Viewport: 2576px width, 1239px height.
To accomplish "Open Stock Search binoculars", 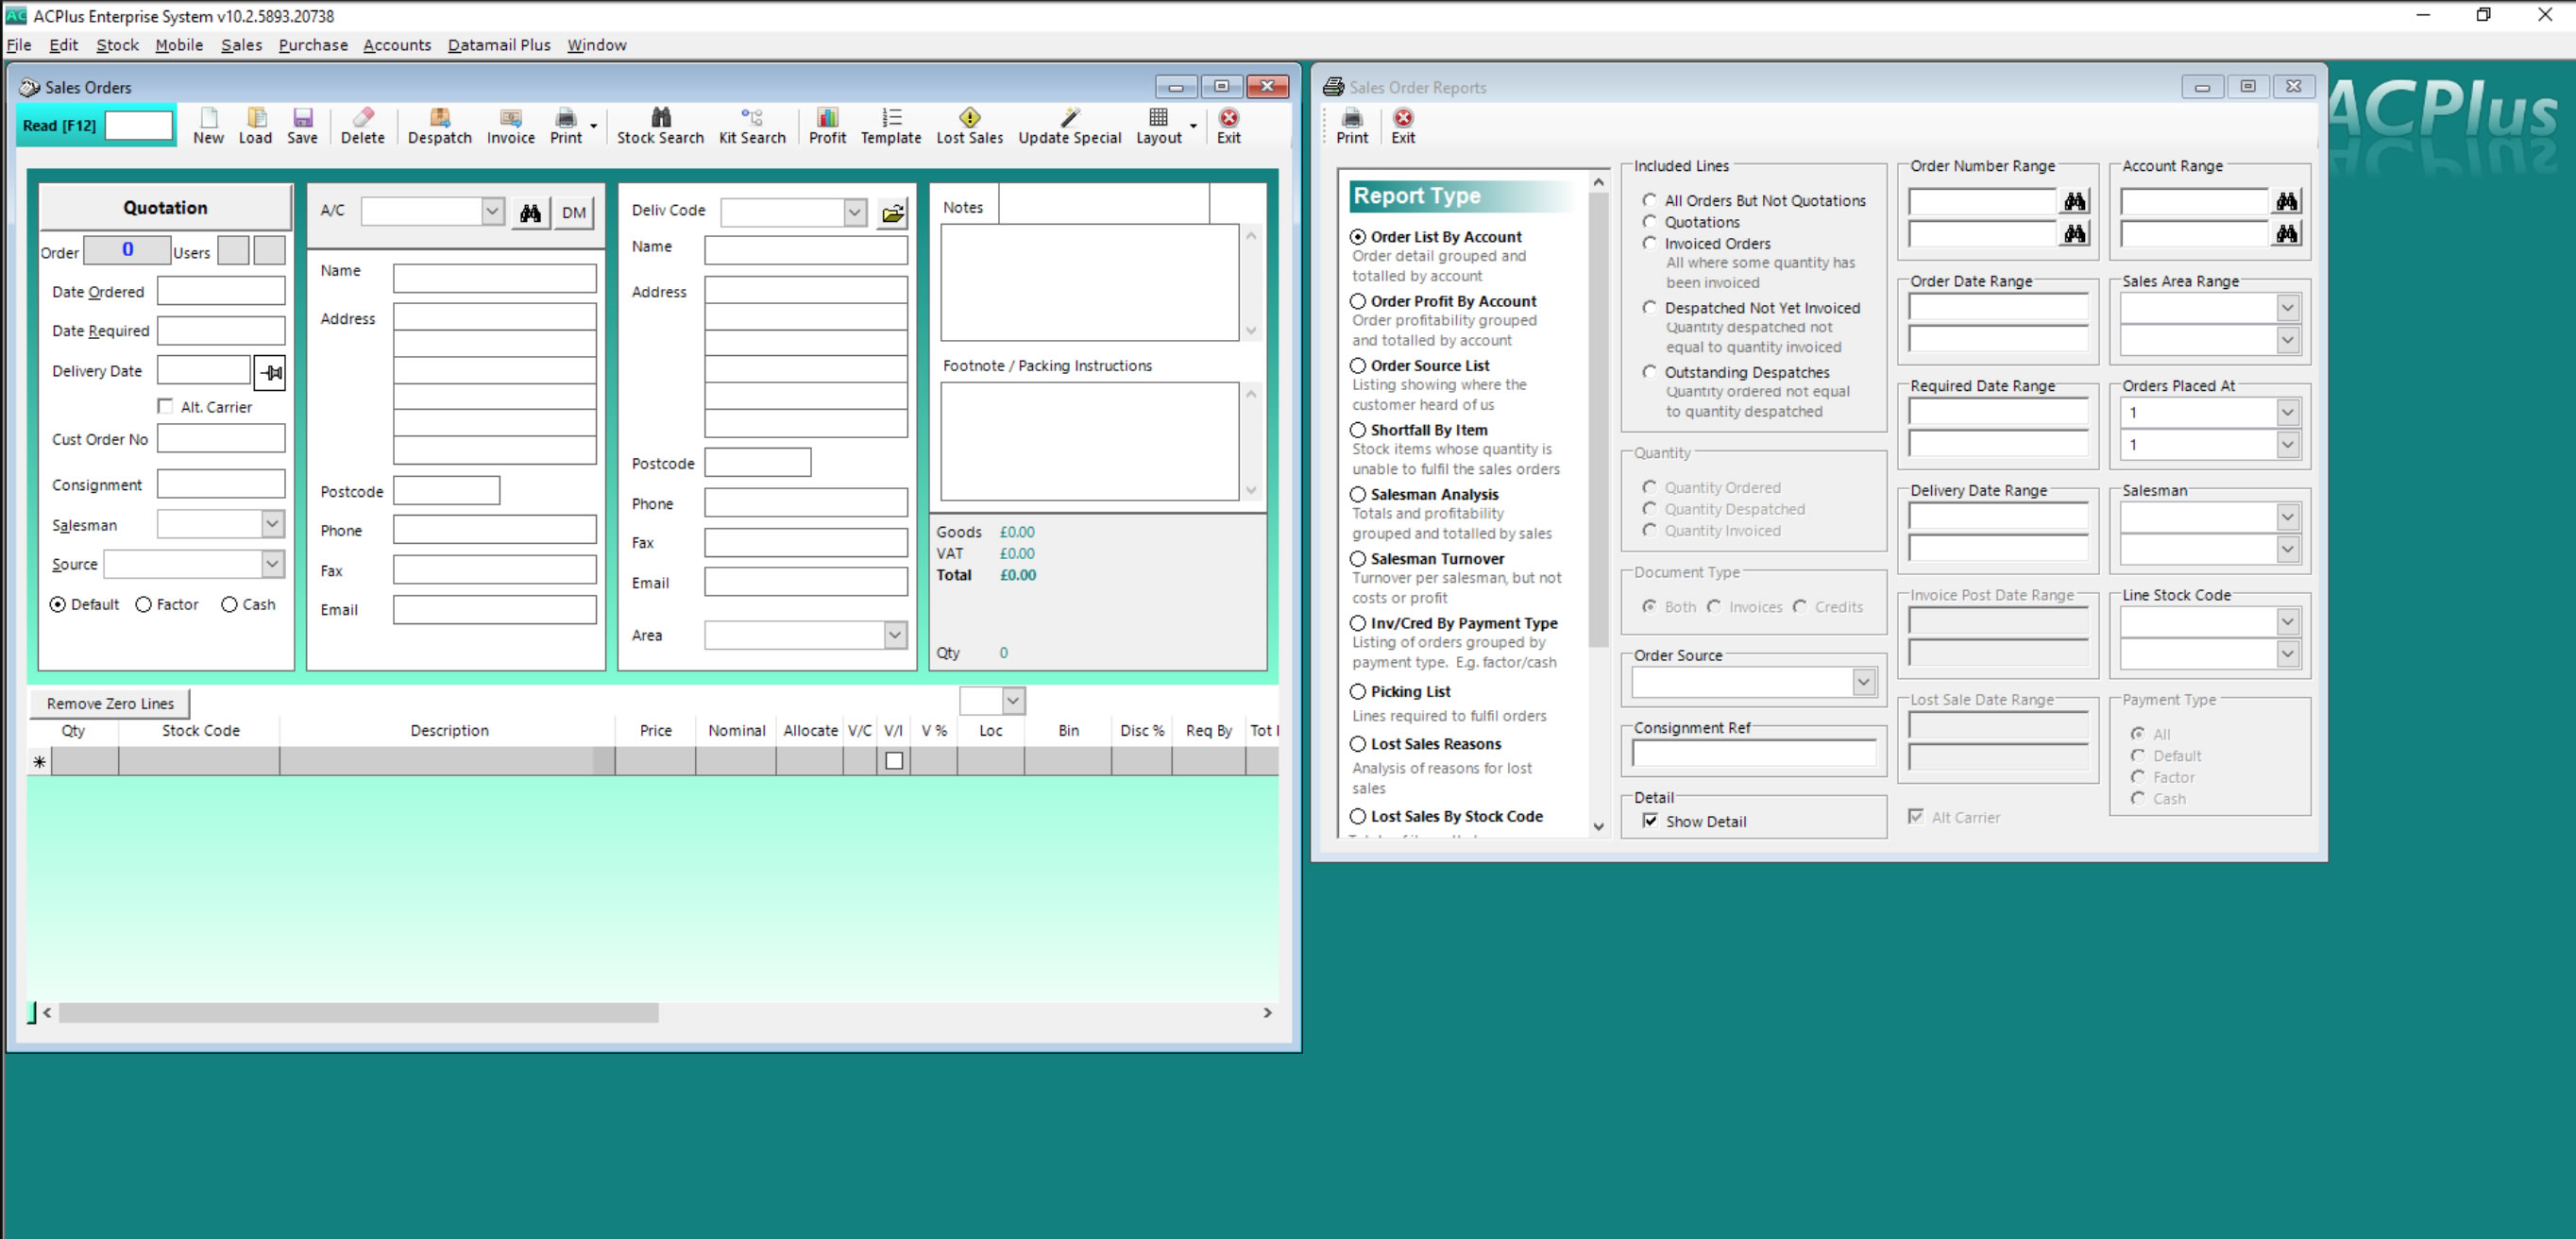I will pyautogui.click(x=660, y=126).
